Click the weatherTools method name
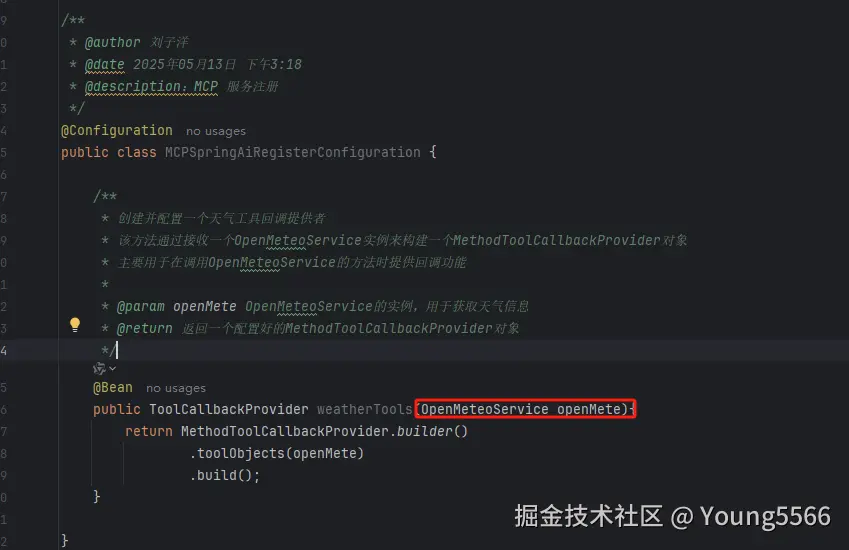Viewport: 849px width, 550px height. (364, 409)
